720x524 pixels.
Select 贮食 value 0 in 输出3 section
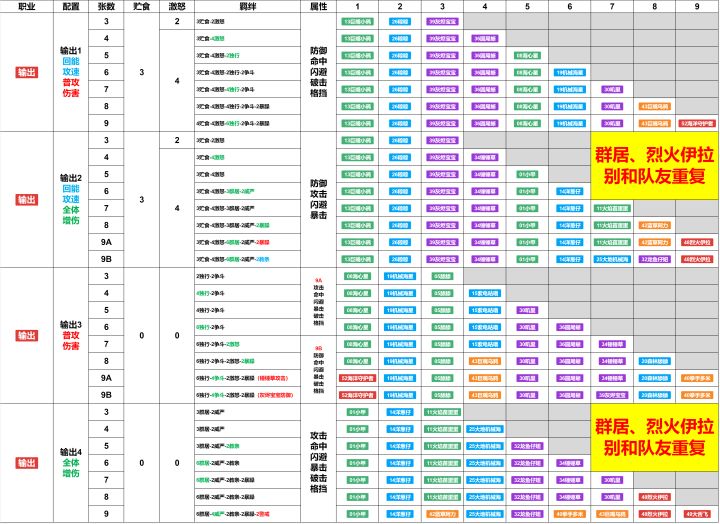[141, 335]
